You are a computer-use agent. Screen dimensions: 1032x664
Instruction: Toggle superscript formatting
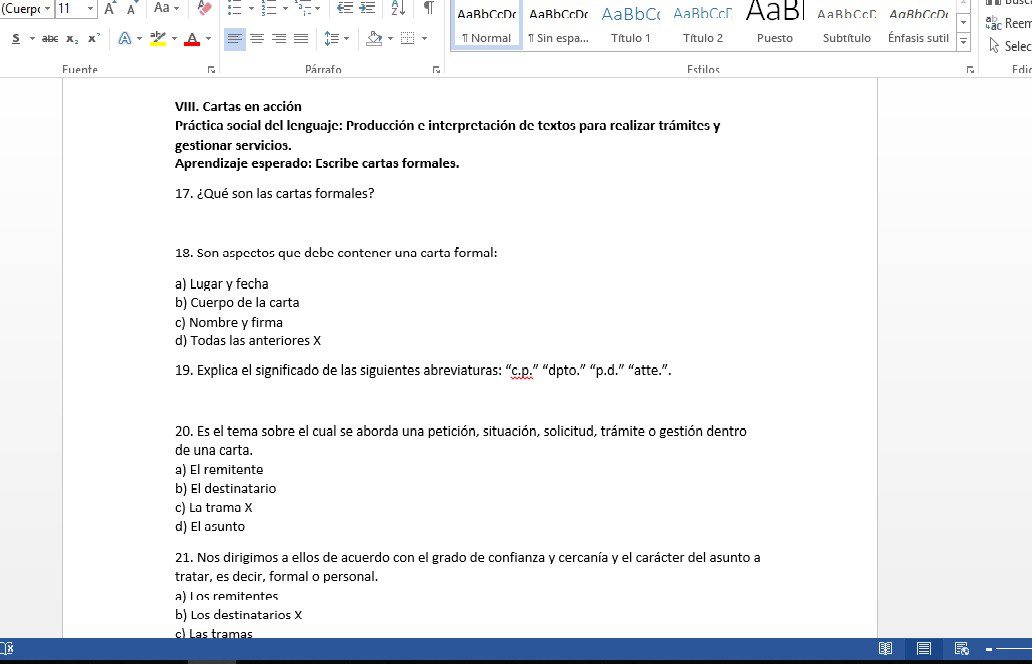[93, 39]
